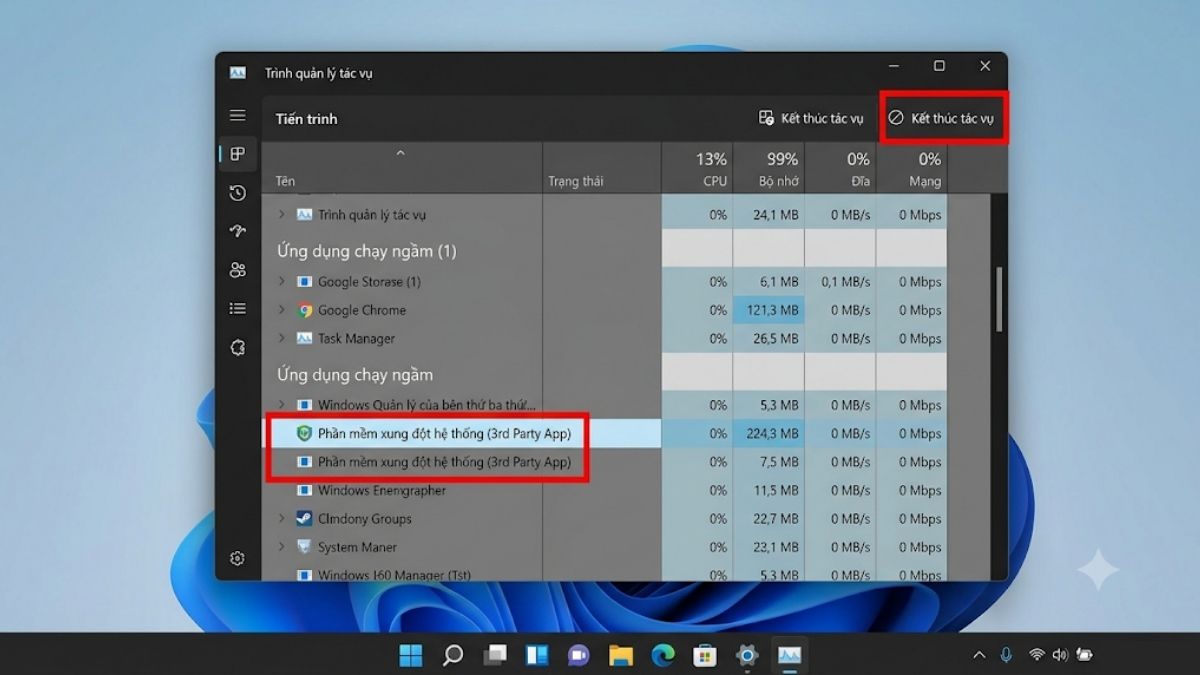1200x675 pixels.
Task: Sort processes by the Mạng column header
Action: 911,167
